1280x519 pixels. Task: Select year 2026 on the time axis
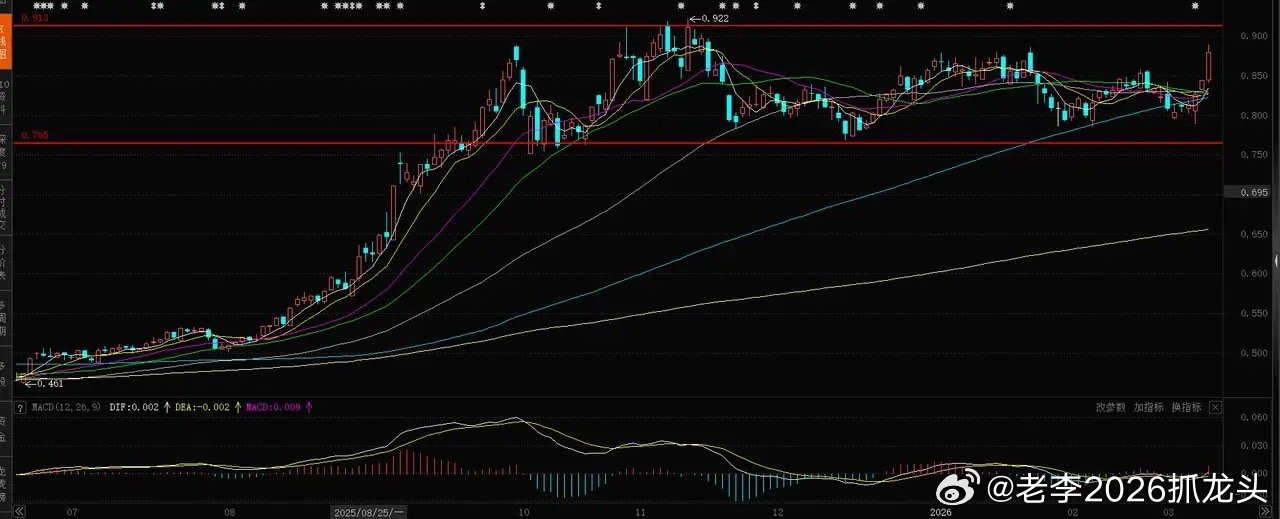(940, 512)
